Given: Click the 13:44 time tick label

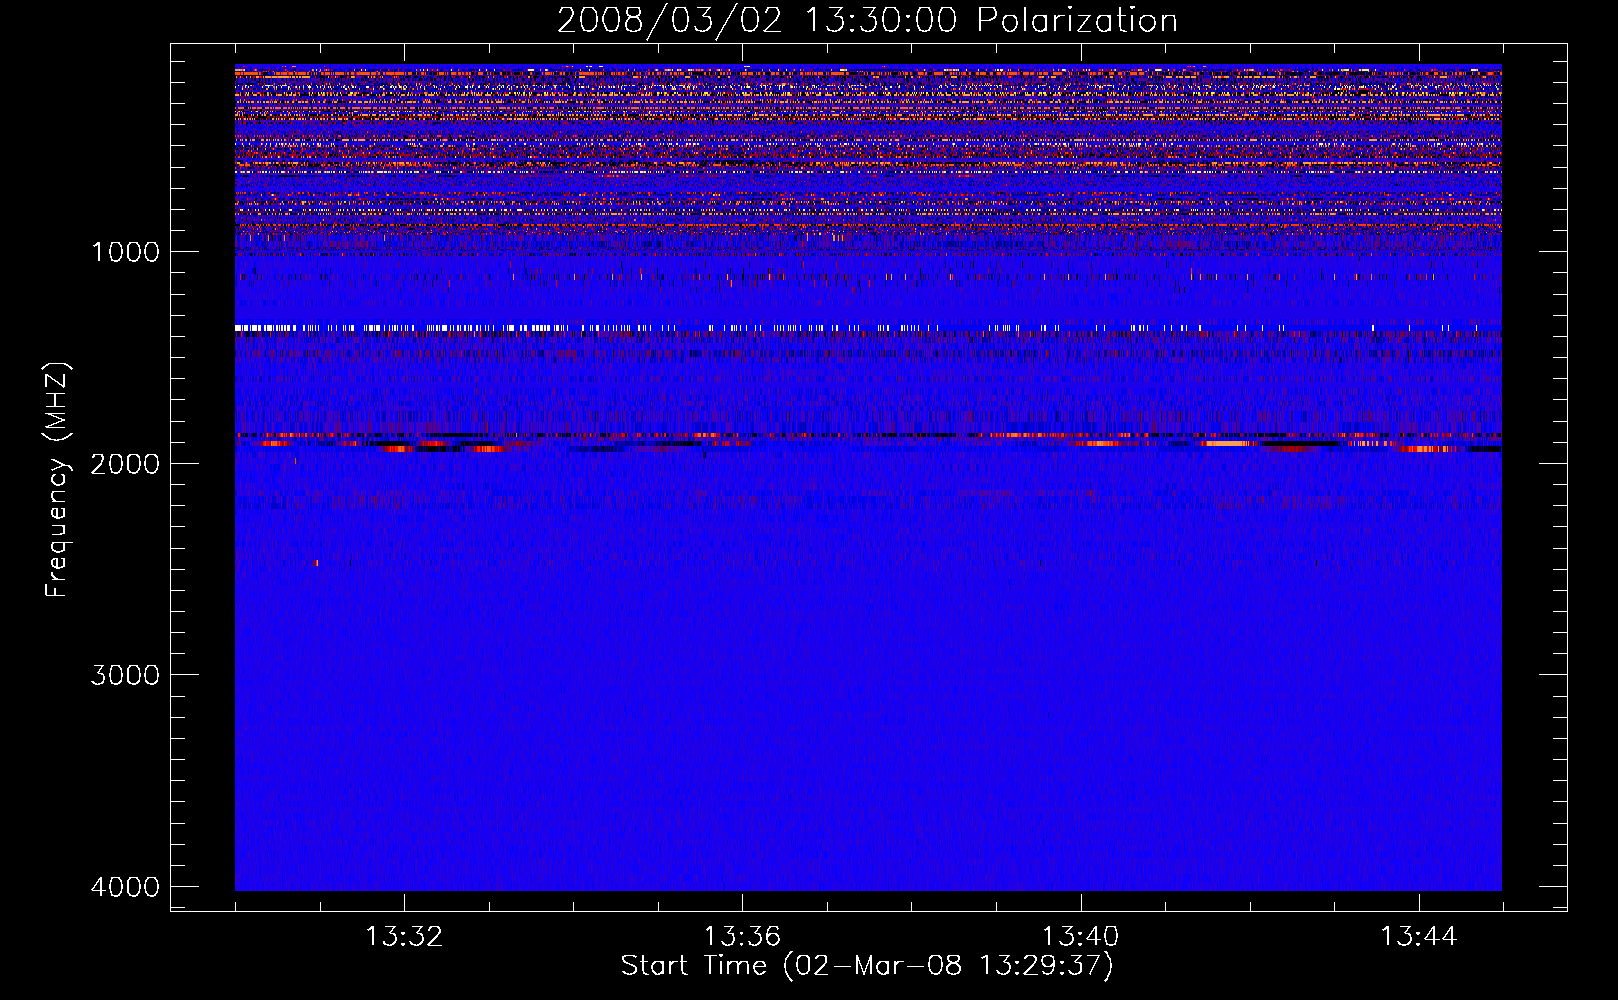Looking at the screenshot, I should (x=1419, y=937).
